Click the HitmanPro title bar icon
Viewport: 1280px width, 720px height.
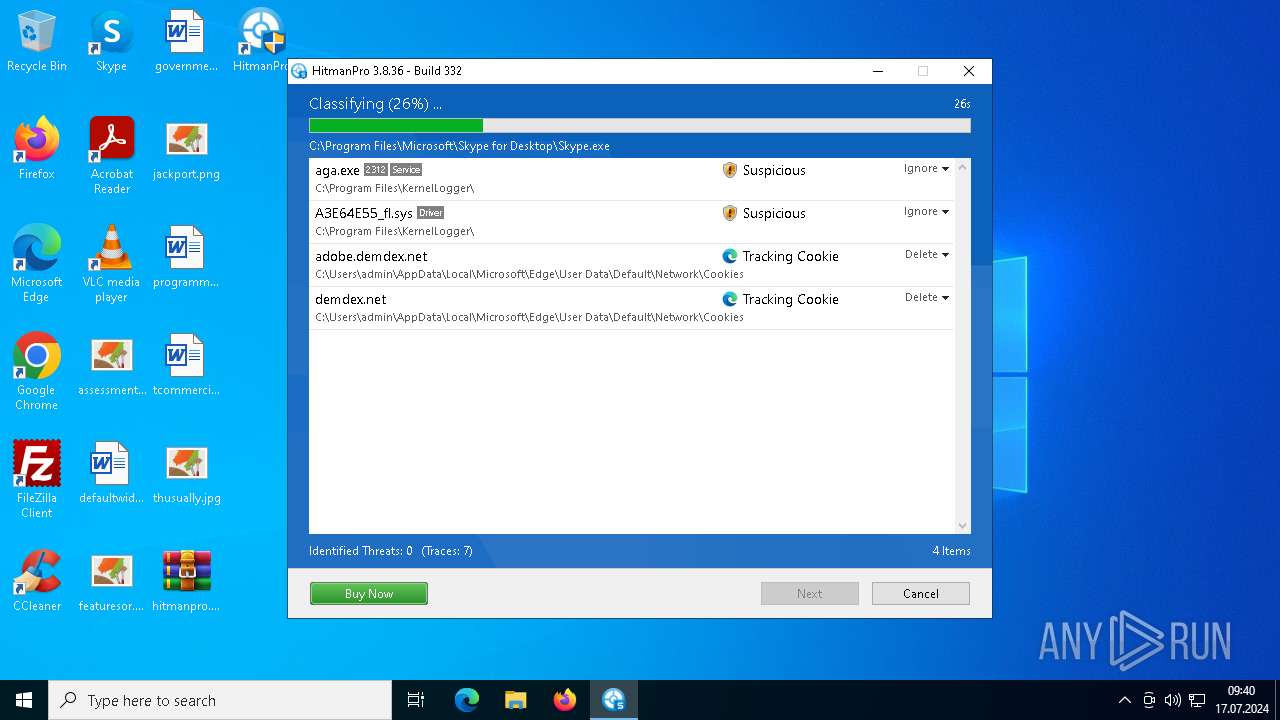click(299, 71)
